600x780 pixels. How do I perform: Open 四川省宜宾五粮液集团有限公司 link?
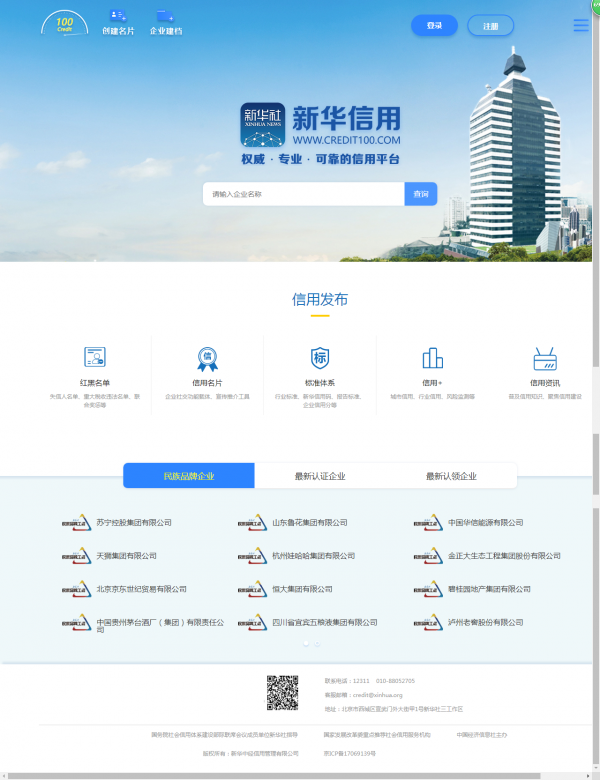pos(324,622)
